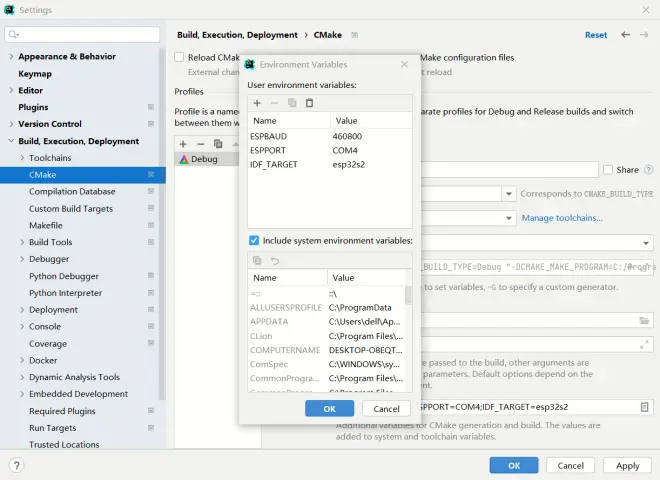This screenshot has width=660, height=480.
Task: Click the Share help question icon
Action: (649, 170)
